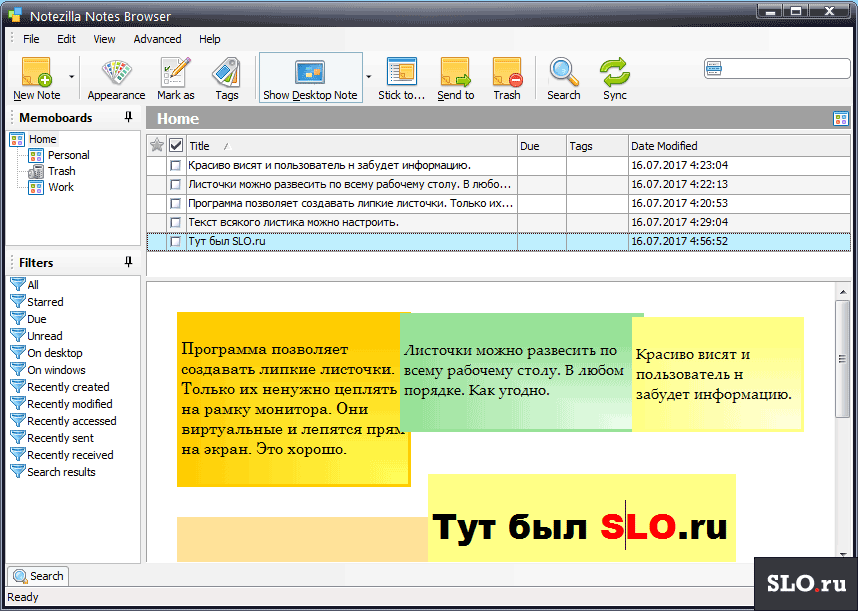Toggle the select-all checkbox in table header
This screenshot has width=858, height=611.
(x=176, y=146)
